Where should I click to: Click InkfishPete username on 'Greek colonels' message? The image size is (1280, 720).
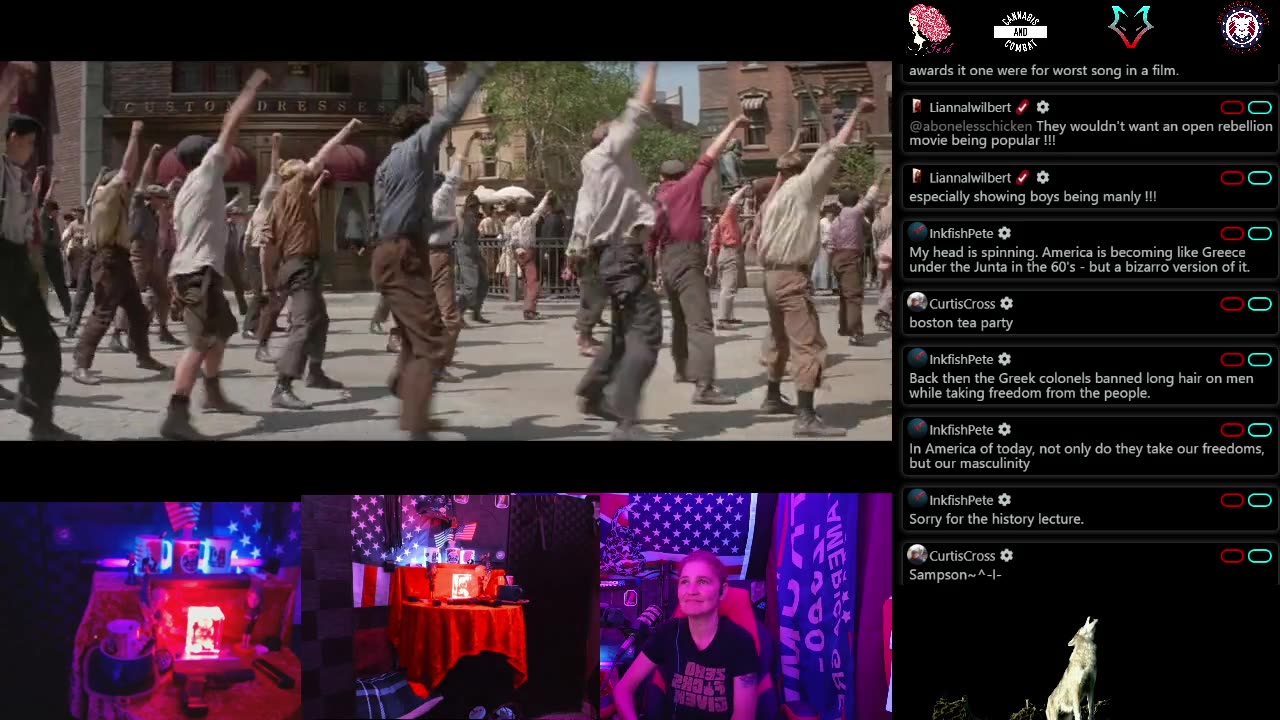pos(961,359)
